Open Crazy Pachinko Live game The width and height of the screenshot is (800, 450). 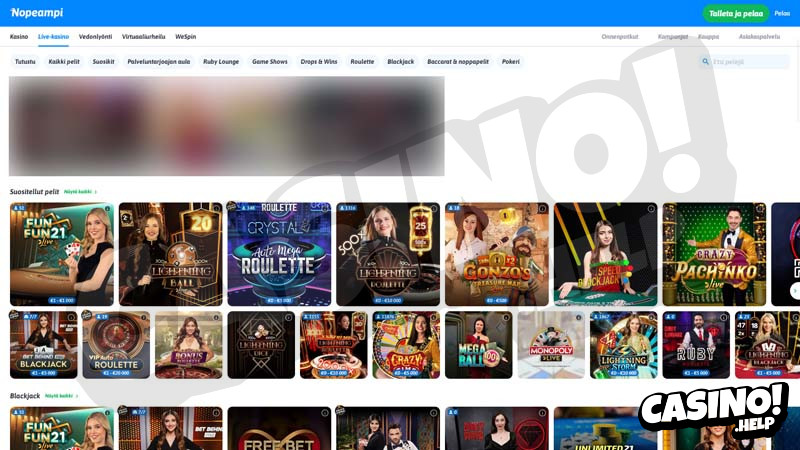pos(714,254)
